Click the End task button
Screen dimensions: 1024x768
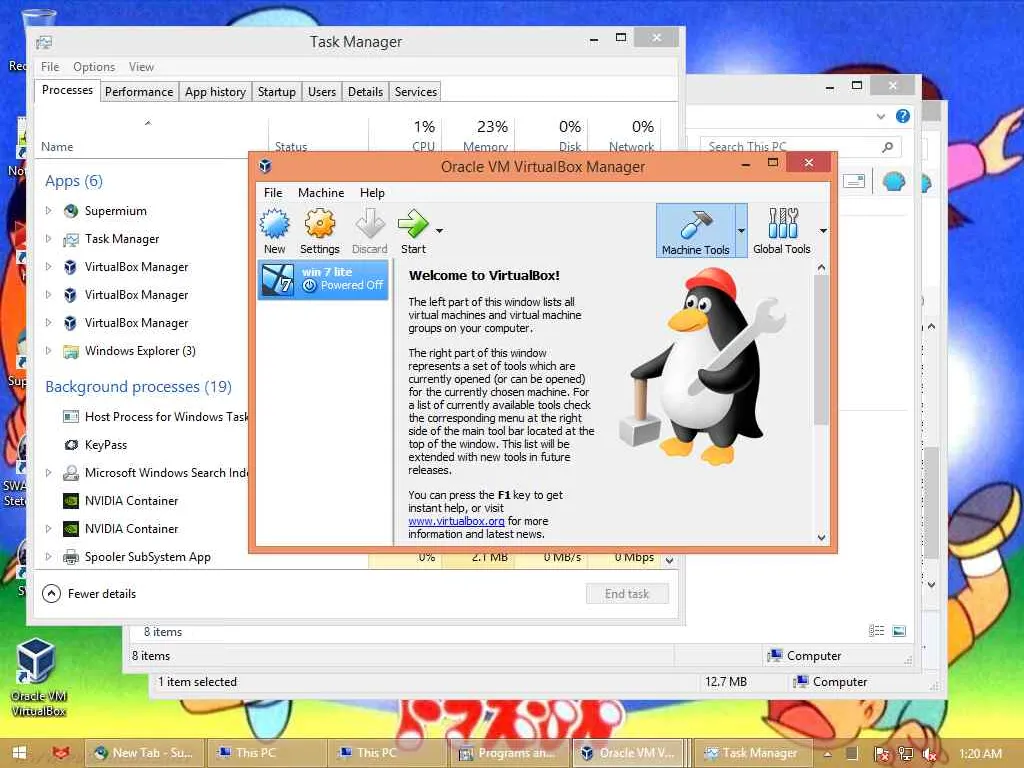[627, 594]
